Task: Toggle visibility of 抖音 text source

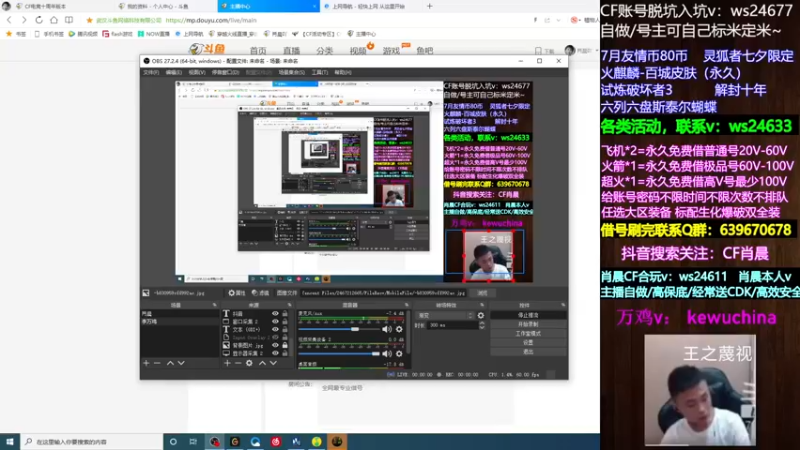Action: [275, 314]
